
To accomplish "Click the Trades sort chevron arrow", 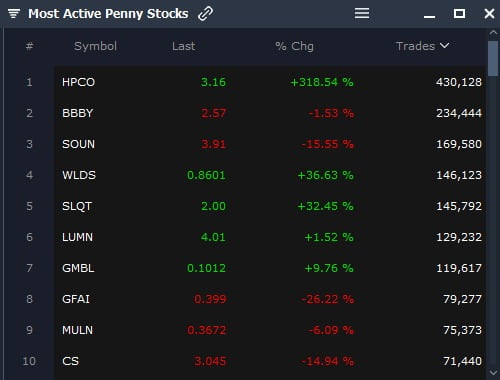I will pyautogui.click(x=445, y=45).
